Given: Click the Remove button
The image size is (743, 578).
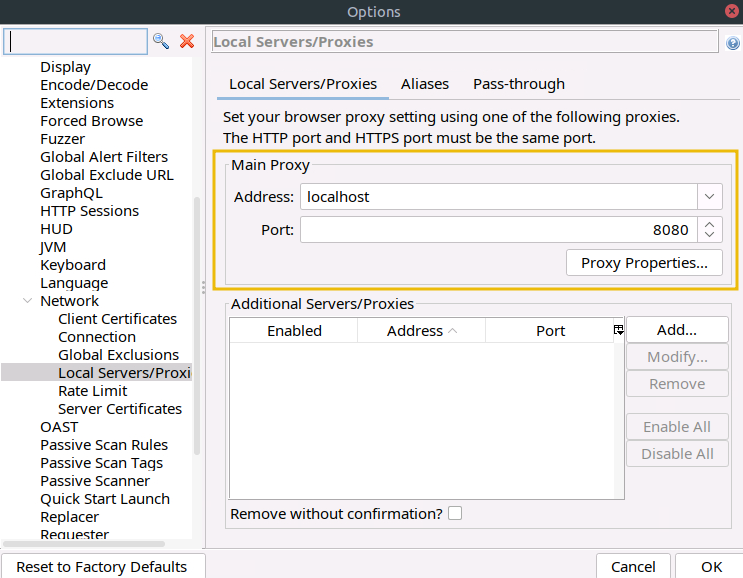Looking at the screenshot, I should 677,384.
